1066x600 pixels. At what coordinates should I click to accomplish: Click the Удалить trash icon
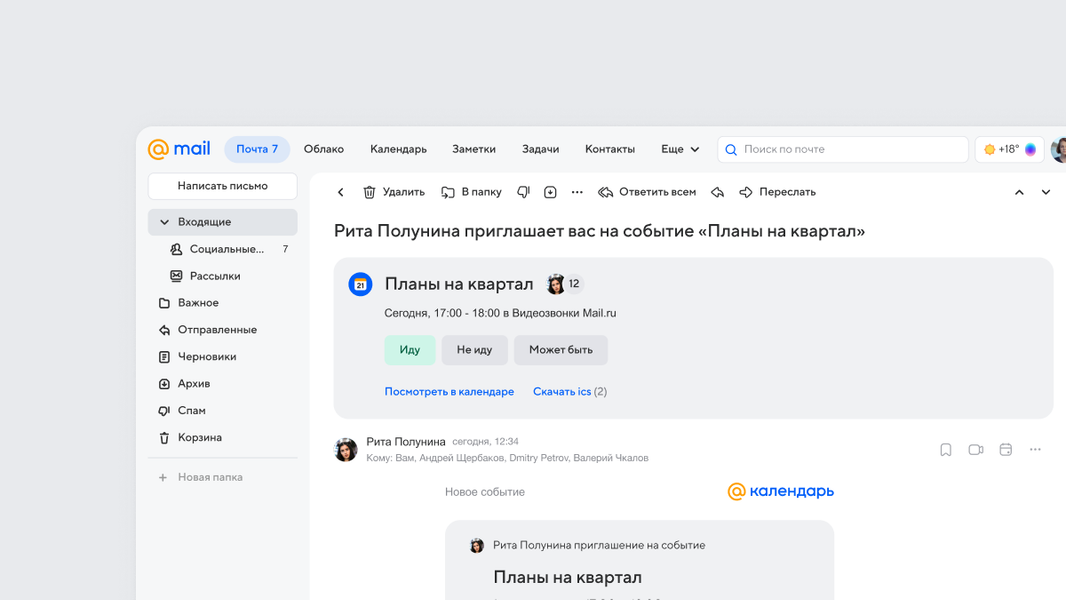point(369,192)
